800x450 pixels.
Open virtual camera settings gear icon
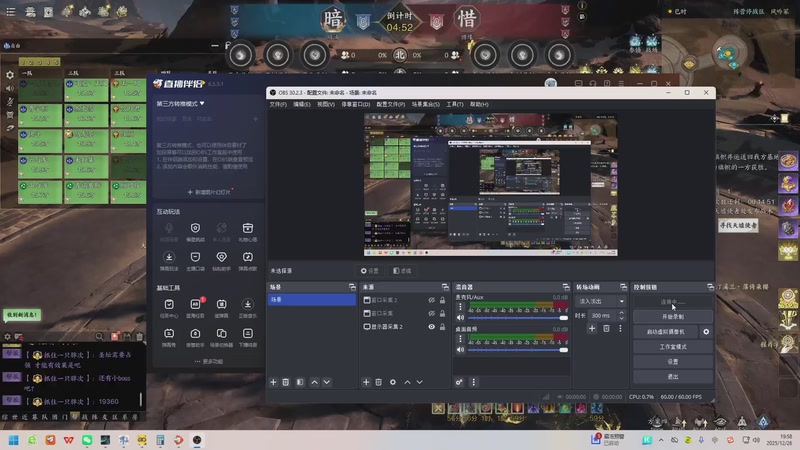[706, 332]
